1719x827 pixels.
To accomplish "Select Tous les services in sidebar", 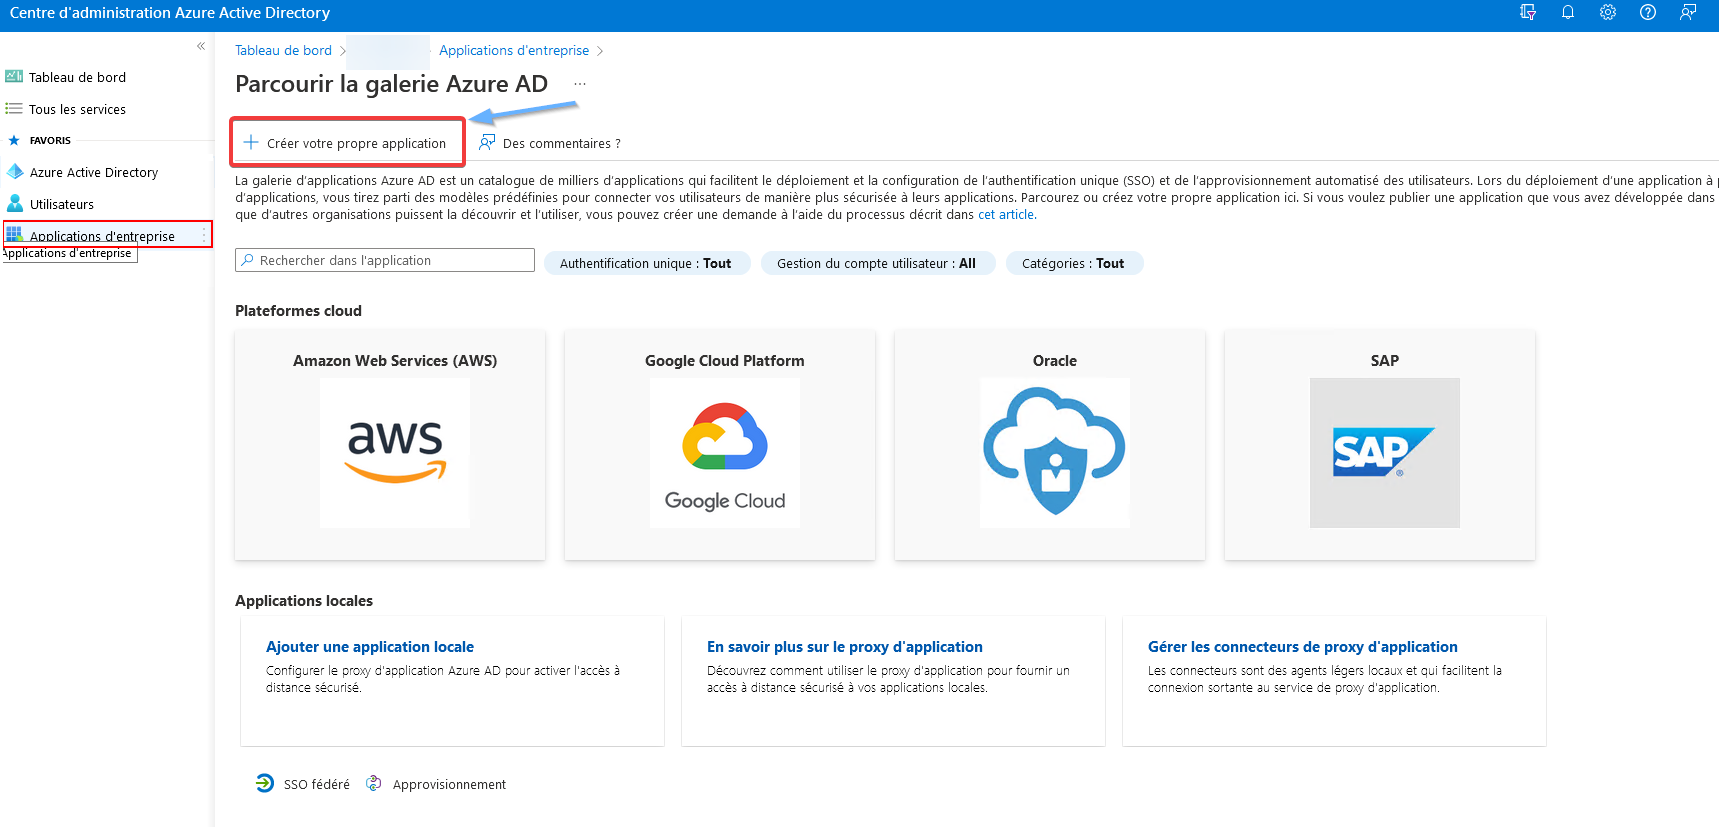I will click(77, 110).
